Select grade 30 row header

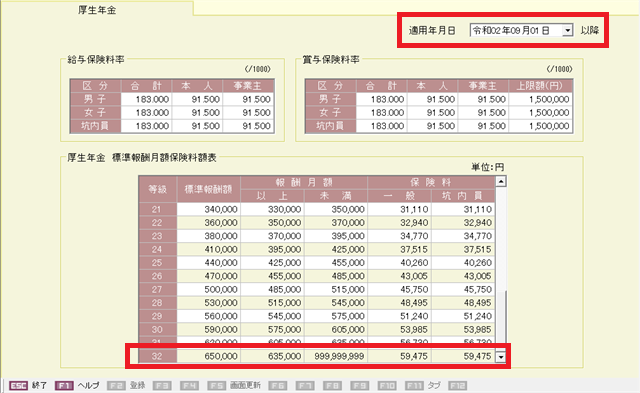coord(158,330)
